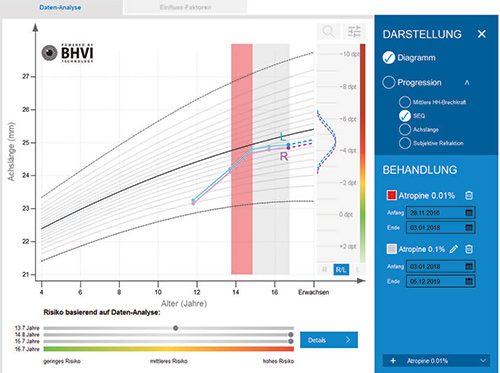
Task: Switch to the Einfluss-Faktoren tab
Action: click(x=185, y=7)
